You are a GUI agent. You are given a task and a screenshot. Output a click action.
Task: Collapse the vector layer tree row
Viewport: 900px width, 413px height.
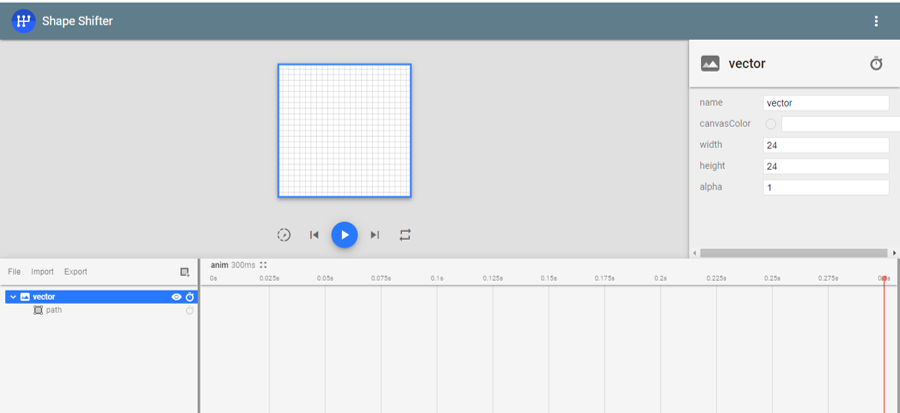[x=13, y=297]
